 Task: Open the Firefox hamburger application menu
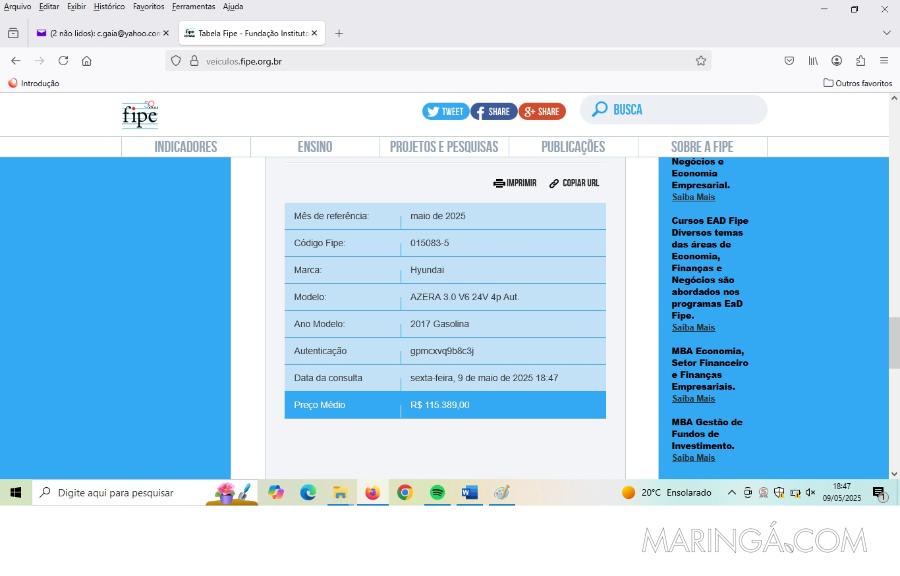point(884,61)
